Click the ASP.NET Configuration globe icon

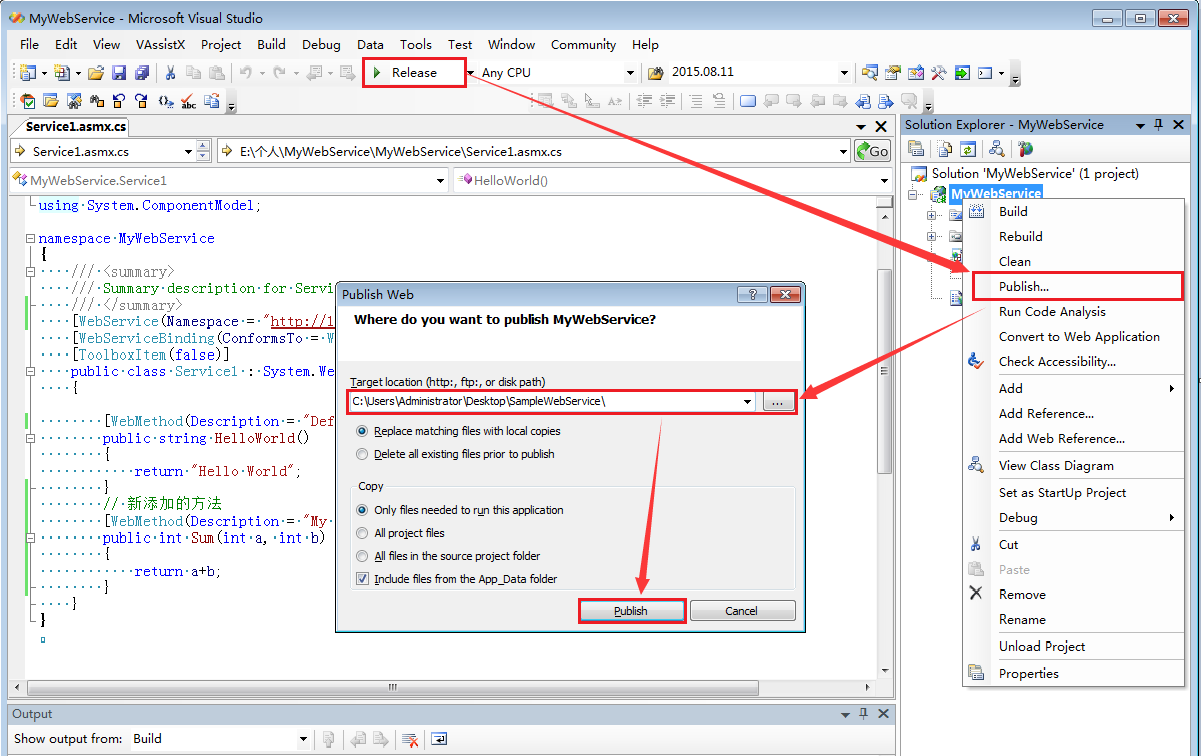click(1025, 149)
